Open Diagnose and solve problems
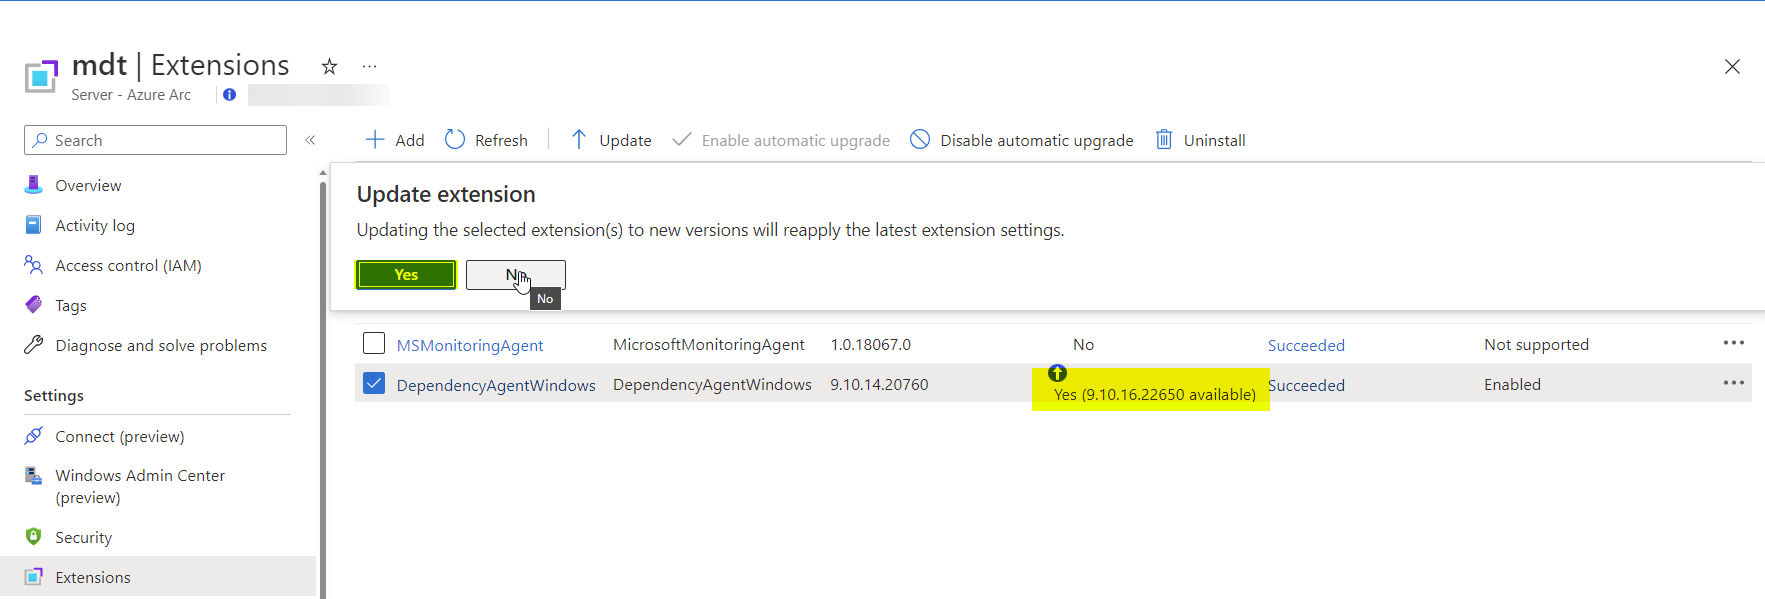Viewport: 1765px width, 599px height. pyautogui.click(x=161, y=346)
